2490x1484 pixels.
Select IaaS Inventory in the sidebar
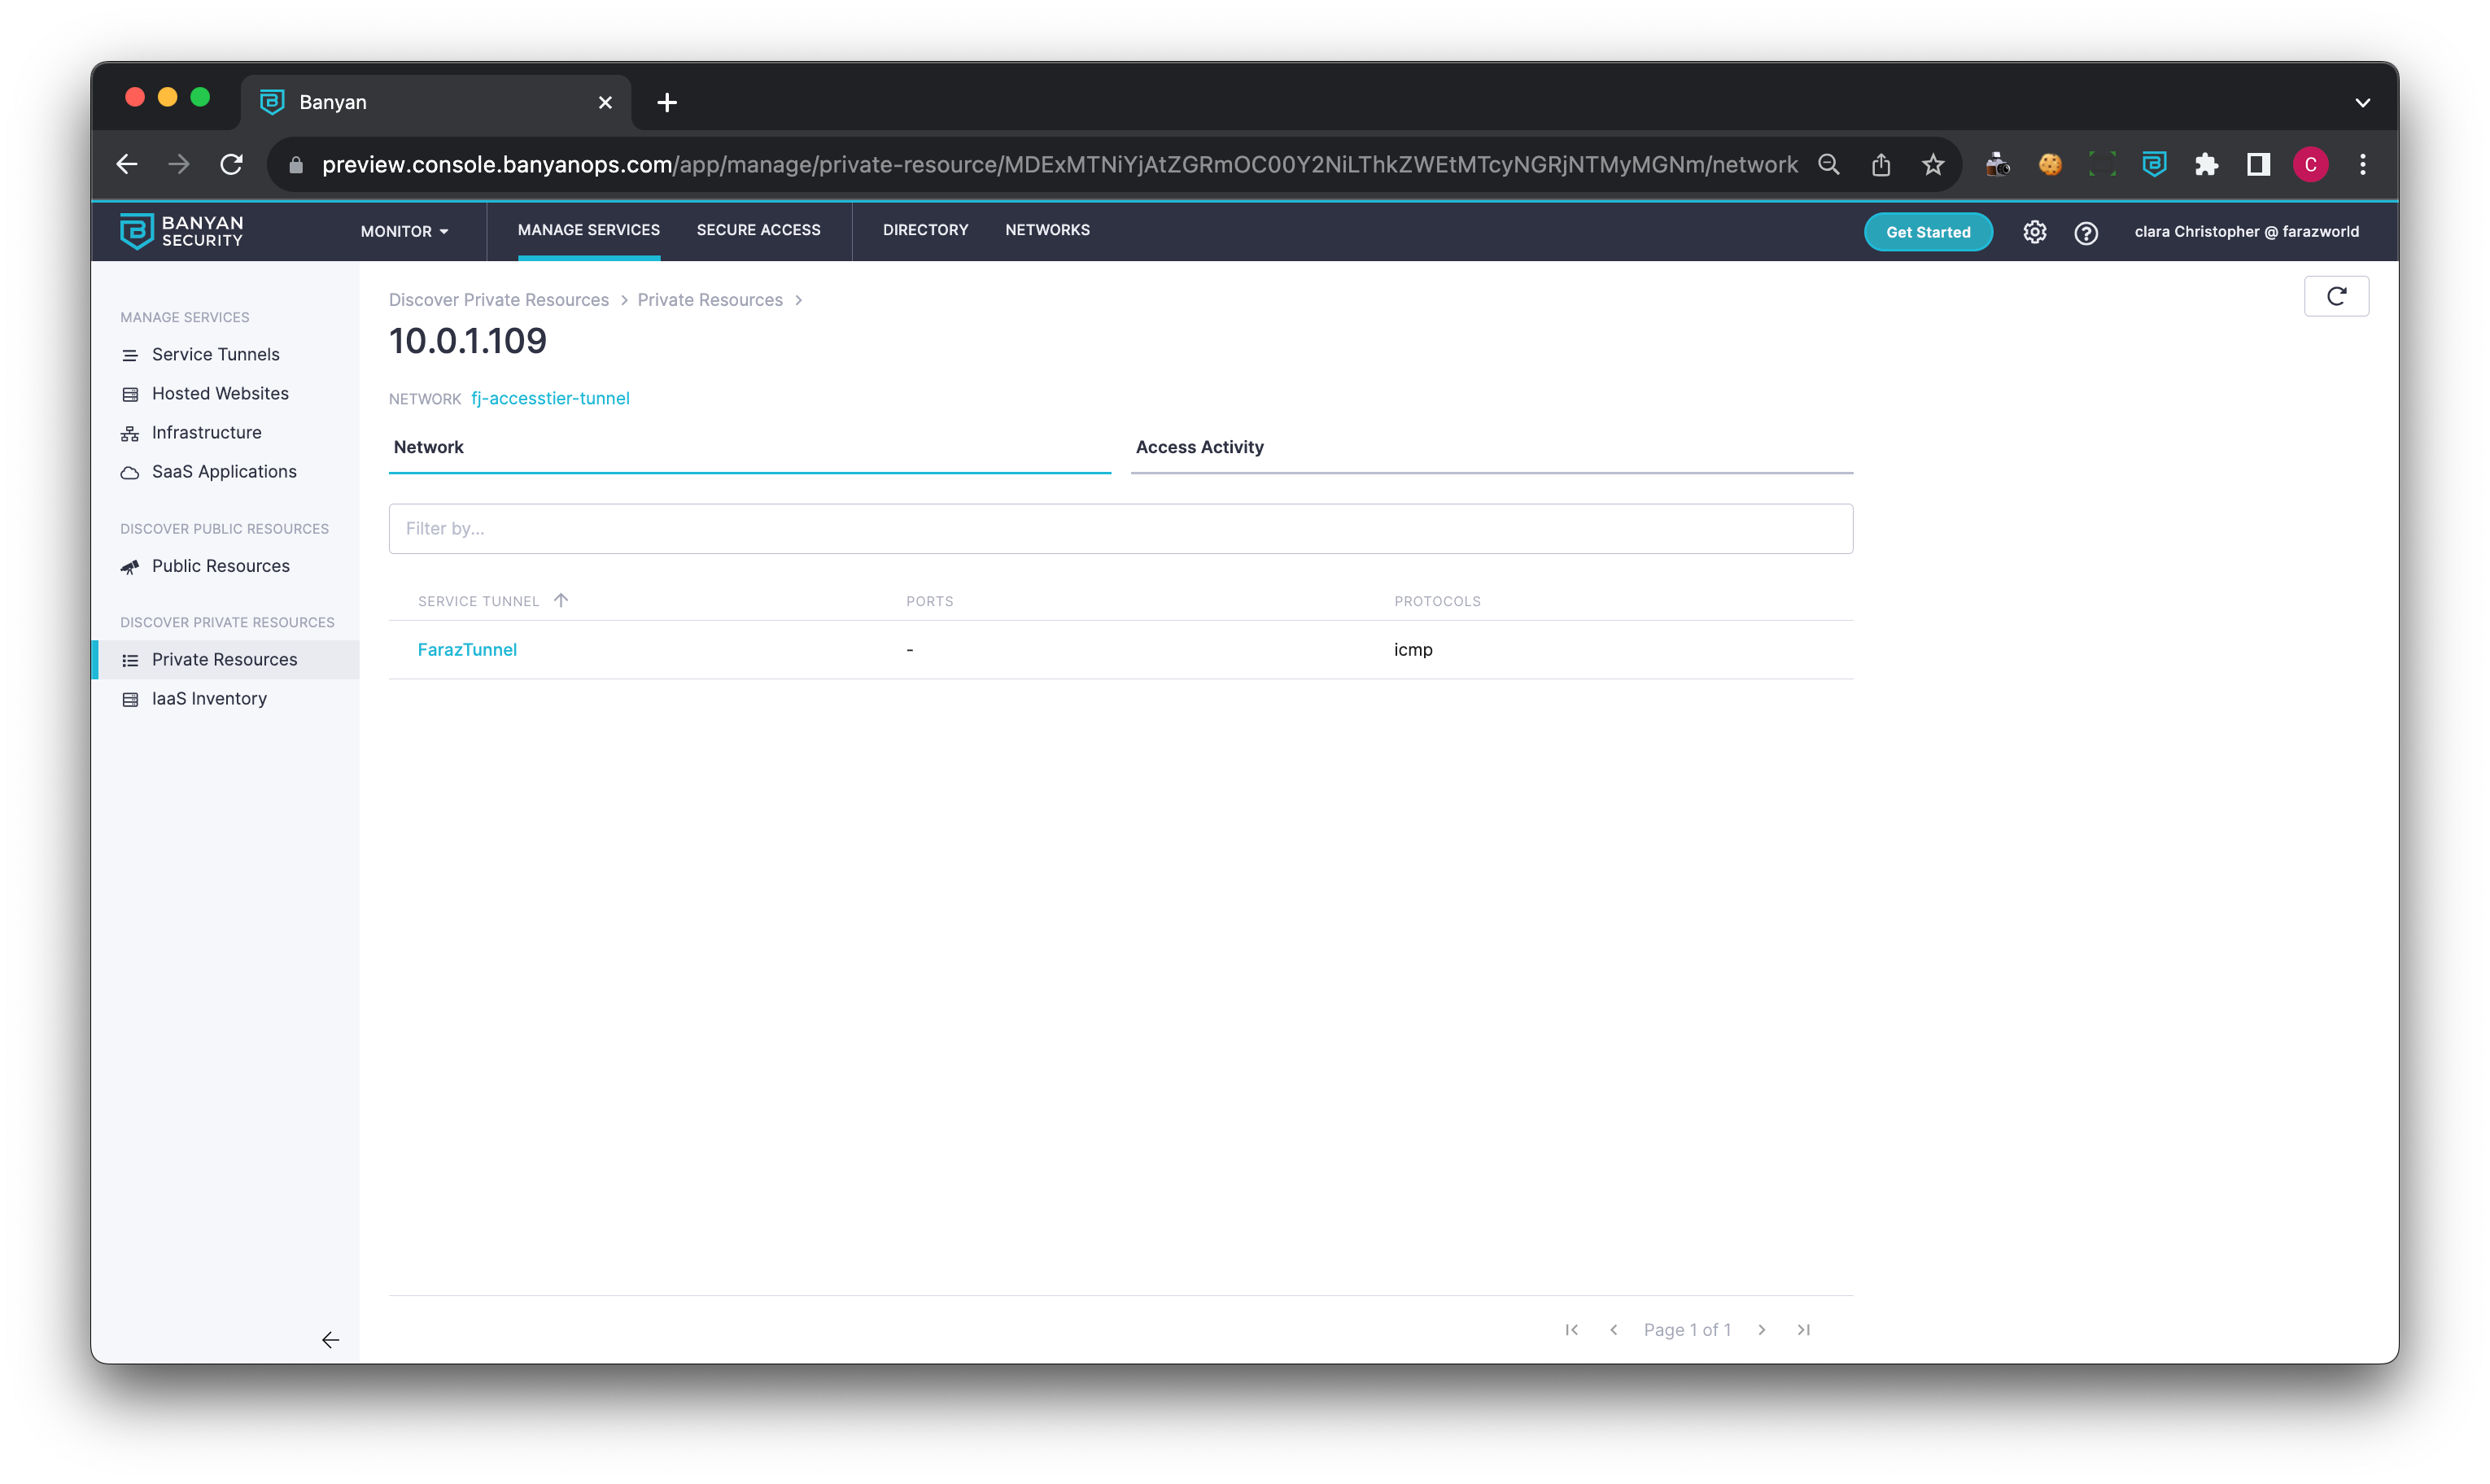pos(209,698)
